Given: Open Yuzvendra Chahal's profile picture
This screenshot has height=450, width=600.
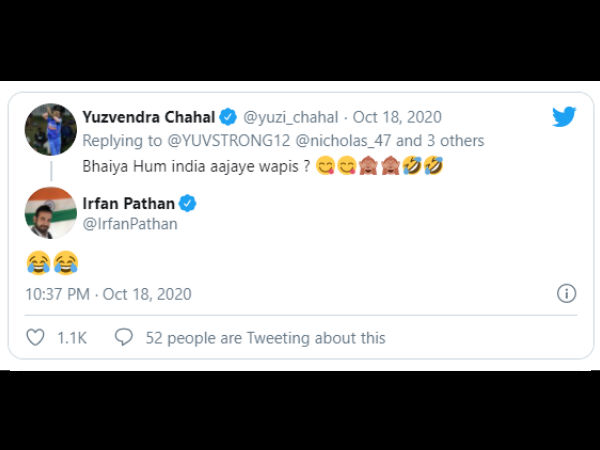Looking at the screenshot, I should (50, 128).
